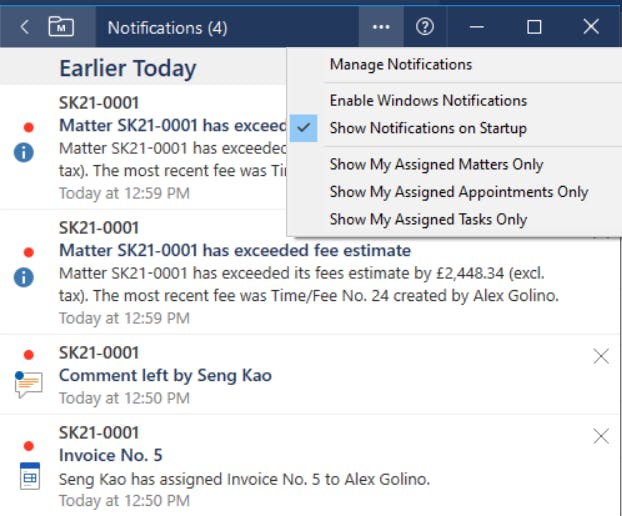Screen dimensions: 622x516
Task: Click red unread dot on Invoice notification
Action: 29,434
